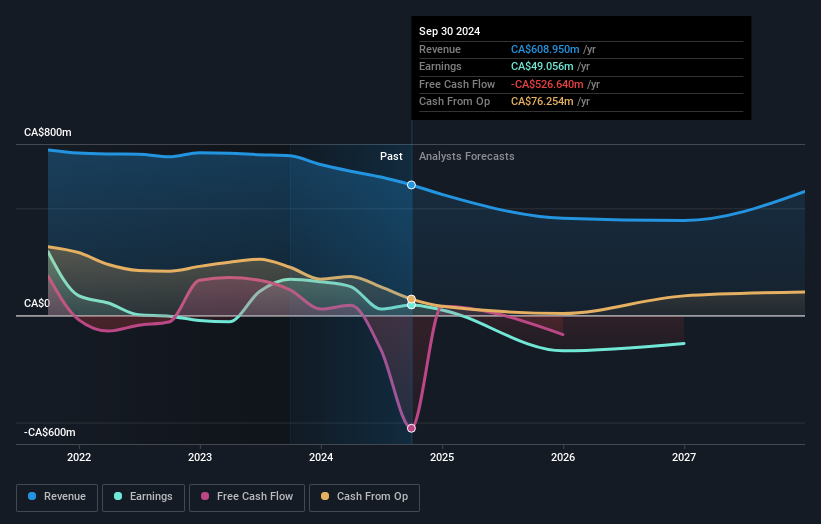The image size is (821, 524).
Task: Click the CA$76.254m cash from op value
Action: (x=542, y=102)
